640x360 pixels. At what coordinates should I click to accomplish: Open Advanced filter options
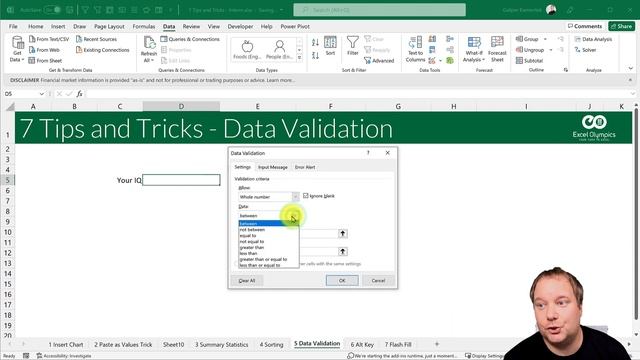pos(379,60)
